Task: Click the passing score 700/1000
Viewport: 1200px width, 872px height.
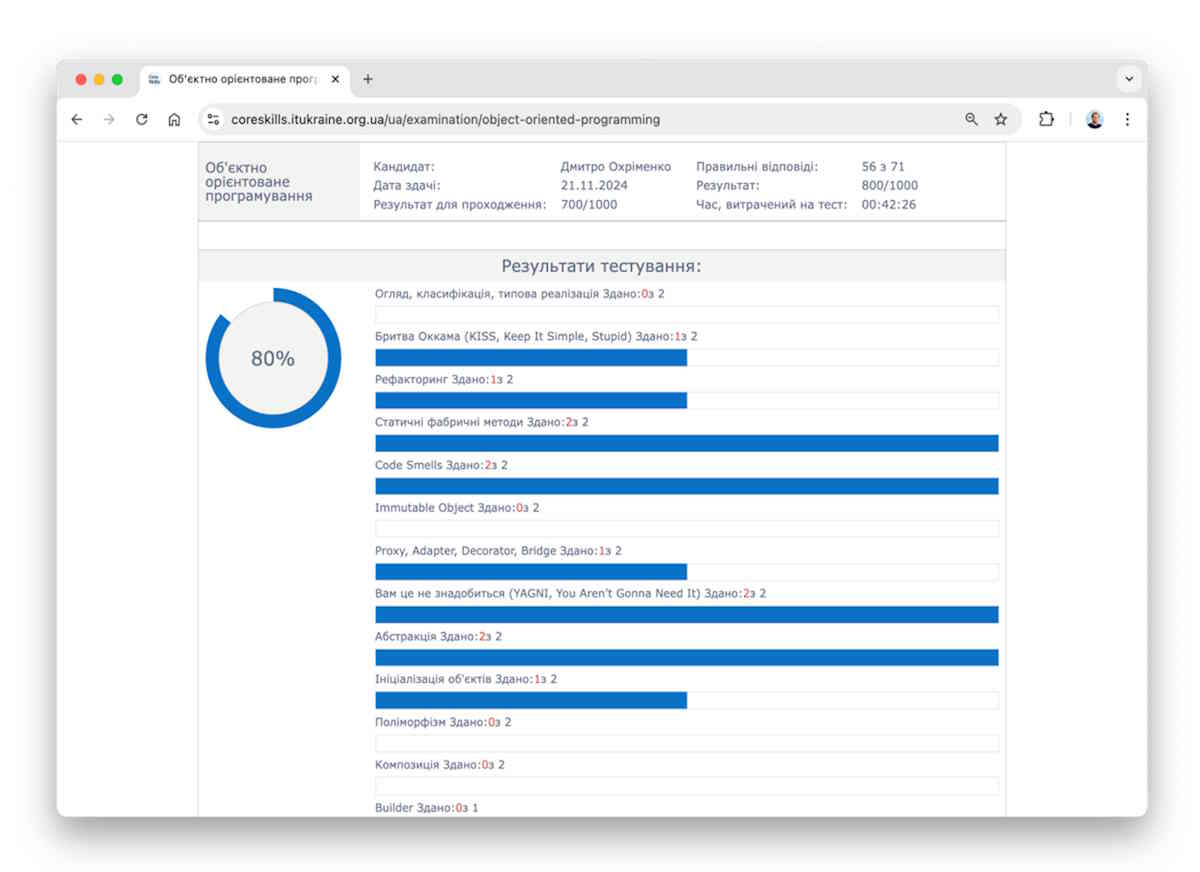Action: [x=589, y=204]
